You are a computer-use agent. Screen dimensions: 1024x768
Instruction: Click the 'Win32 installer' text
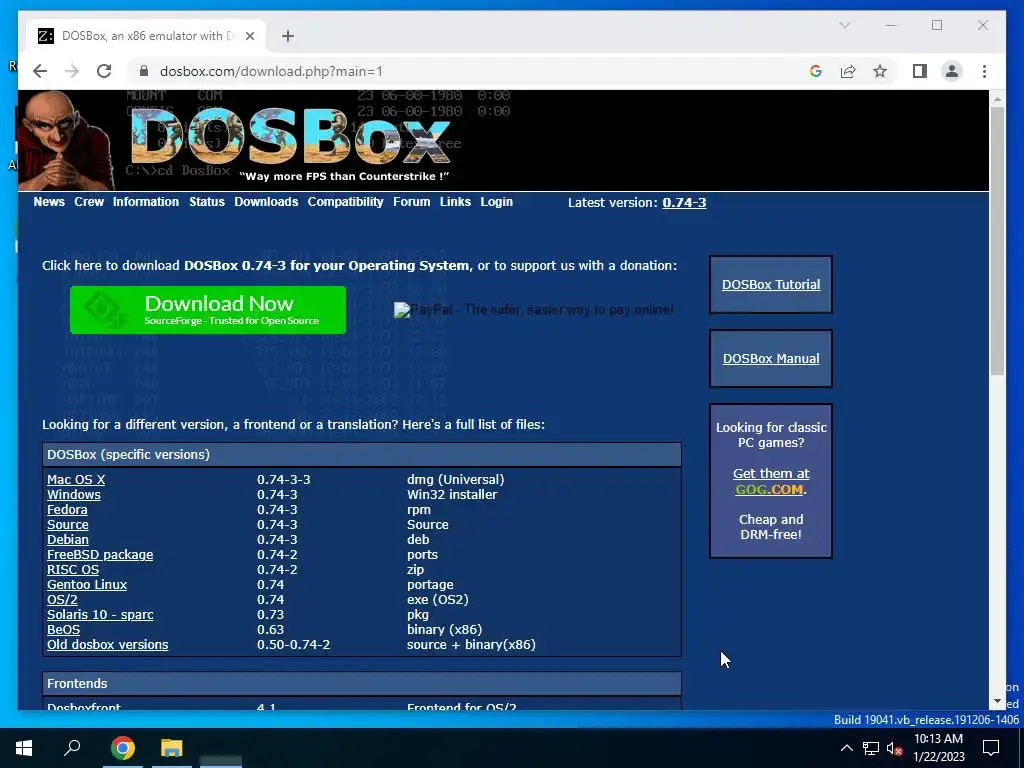[x=452, y=494]
